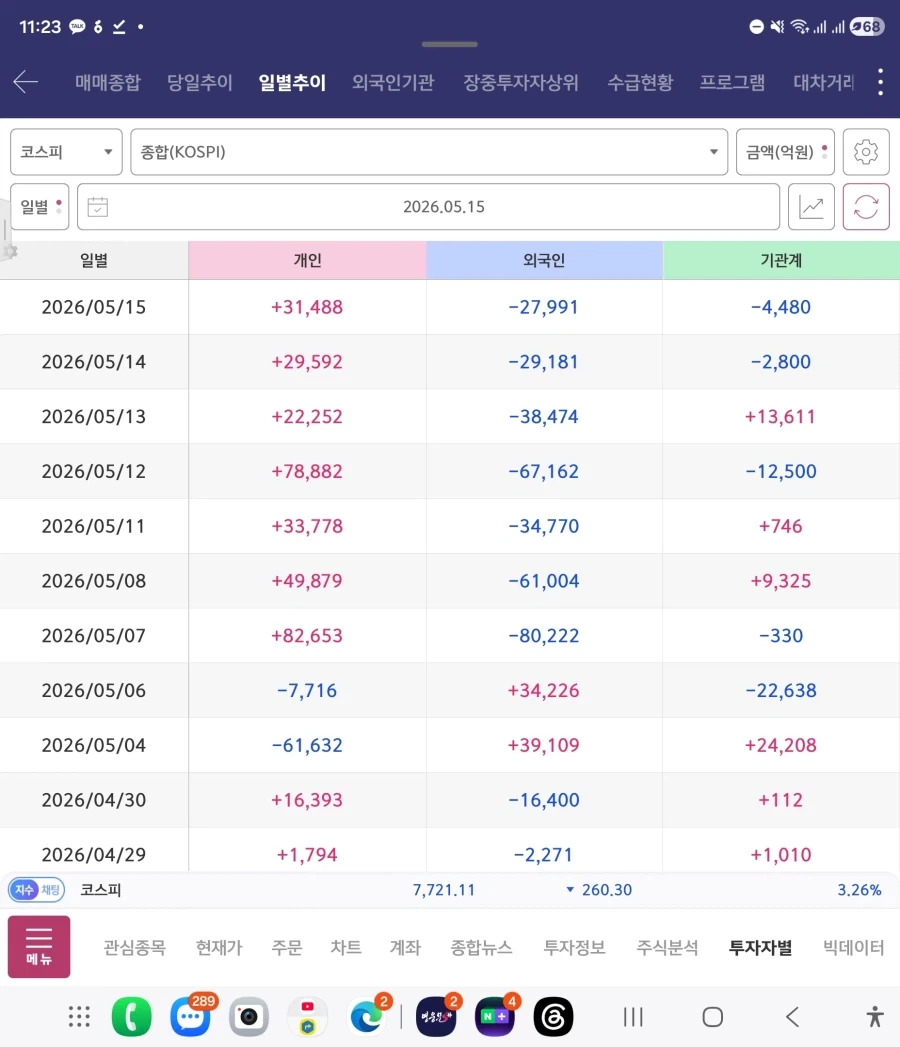Select the 일별추이 tab

point(292,82)
